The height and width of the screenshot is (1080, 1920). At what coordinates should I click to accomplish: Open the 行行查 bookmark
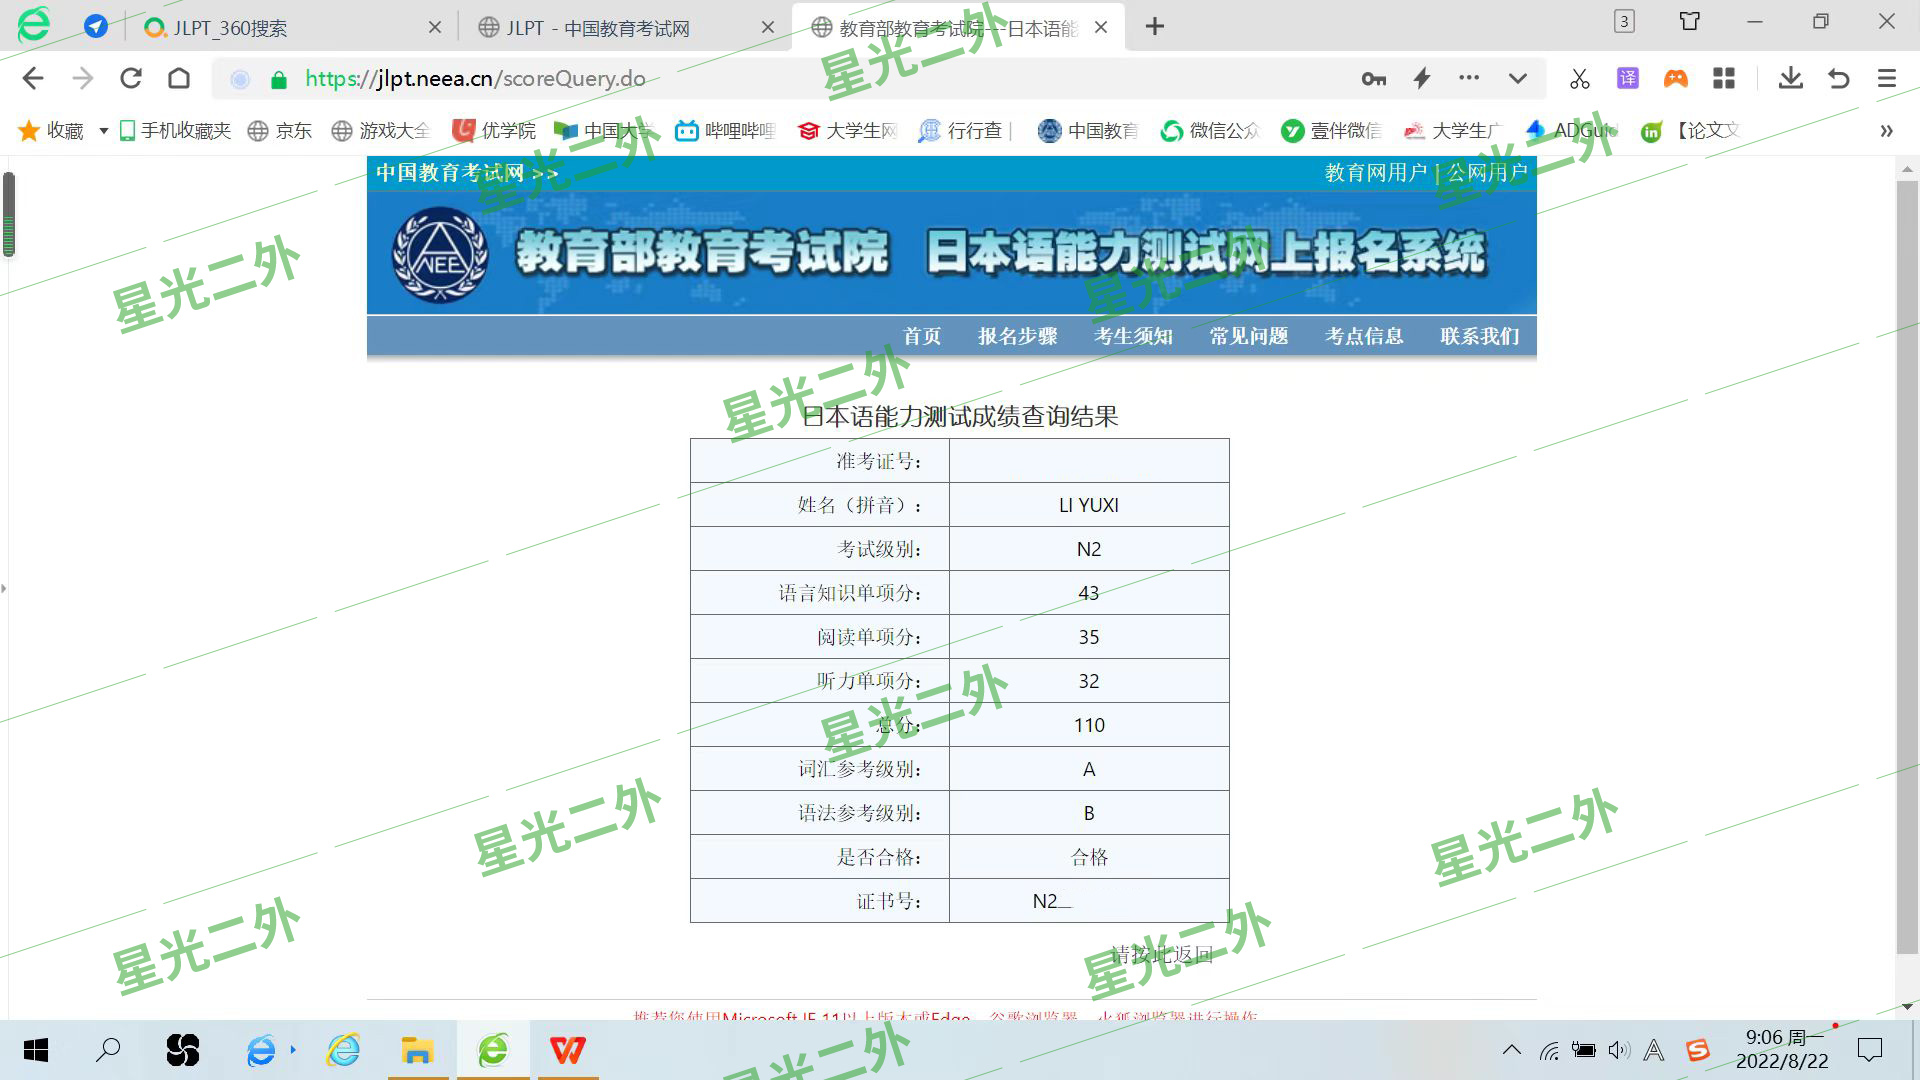[961, 131]
